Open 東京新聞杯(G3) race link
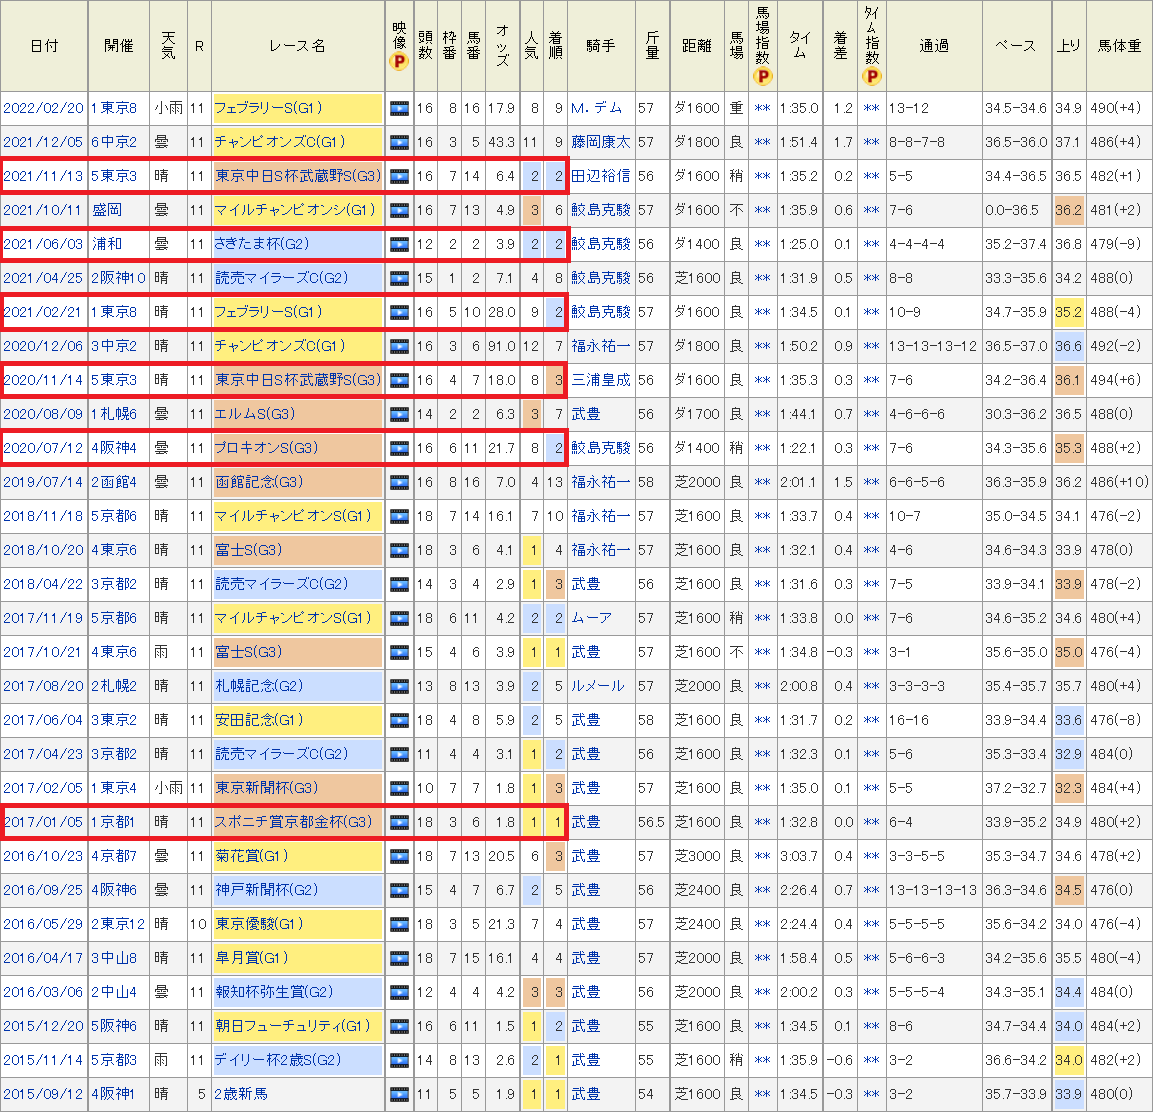Image resolution: width=1153 pixels, height=1112 pixels. tap(266, 788)
